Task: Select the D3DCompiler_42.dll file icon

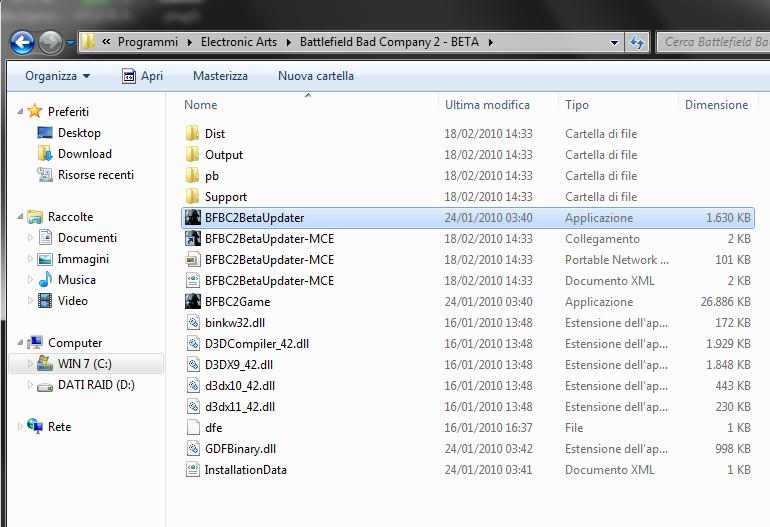Action: pyautogui.click(x=192, y=344)
